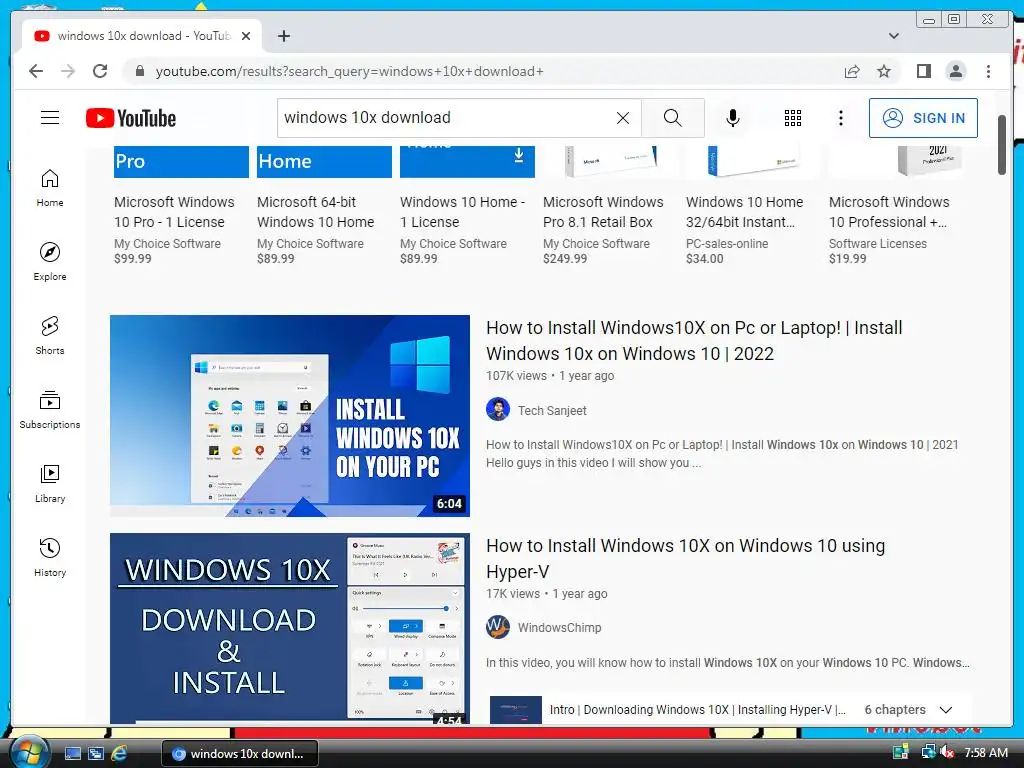The image size is (1024, 768).
Task: Click the WindowsChimp channel avatar
Action: tap(498, 627)
